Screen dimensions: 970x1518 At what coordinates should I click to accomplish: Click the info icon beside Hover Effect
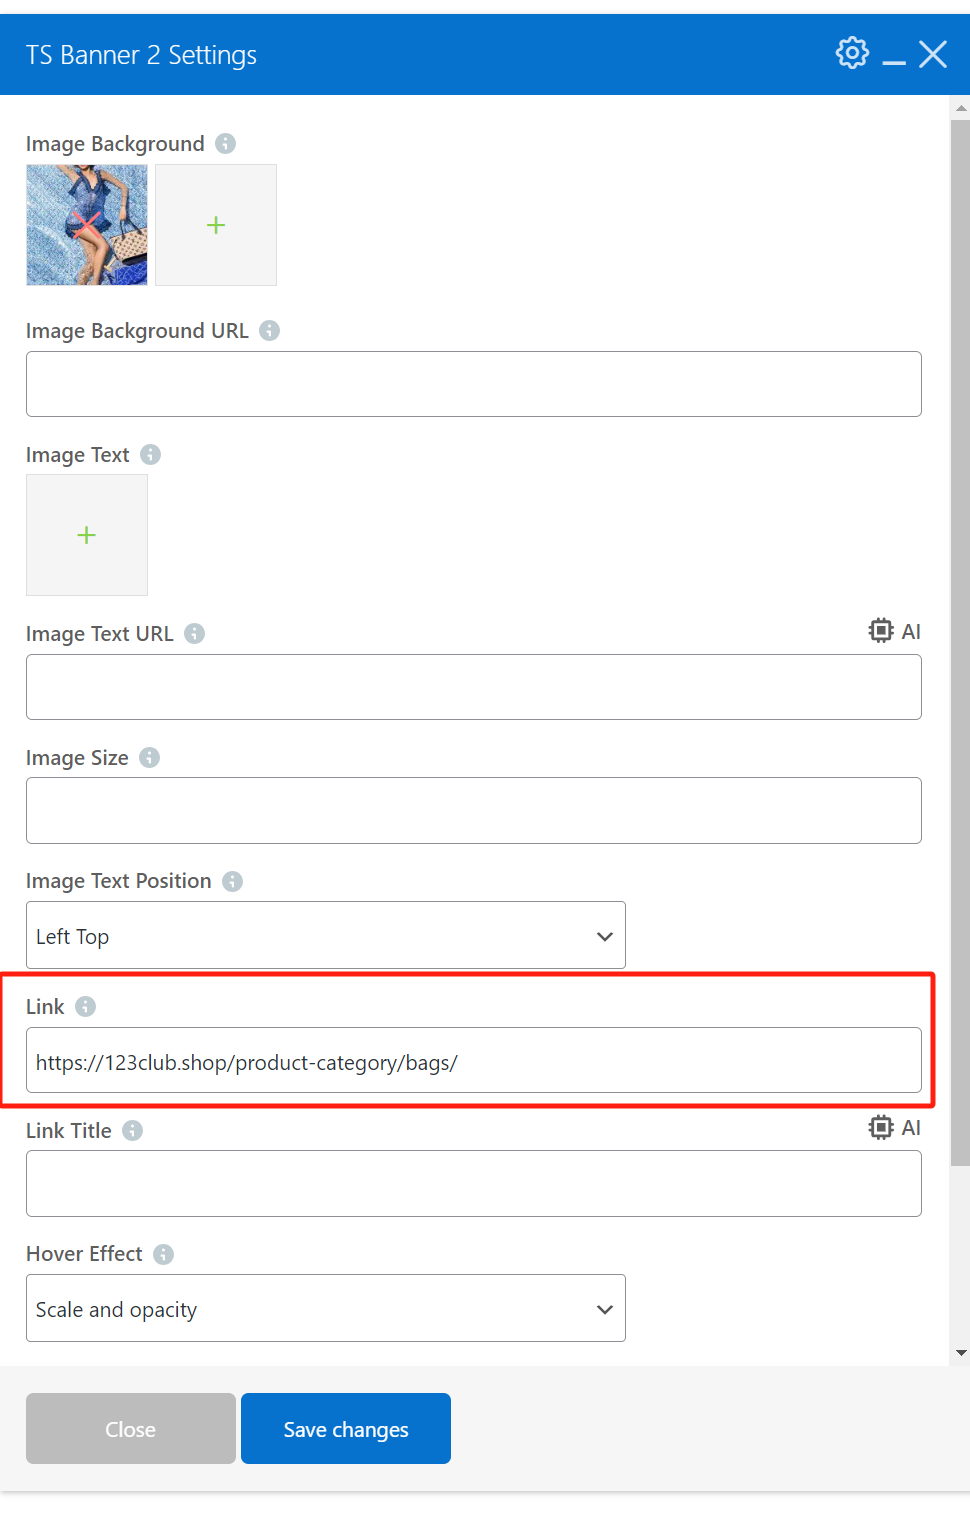point(162,1253)
